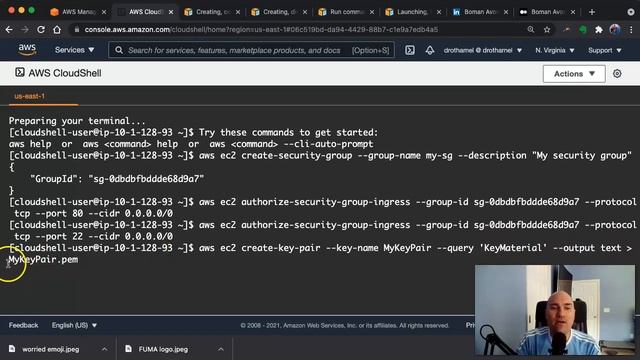Open the CloudShell terminal icon in navbar

(410, 50)
